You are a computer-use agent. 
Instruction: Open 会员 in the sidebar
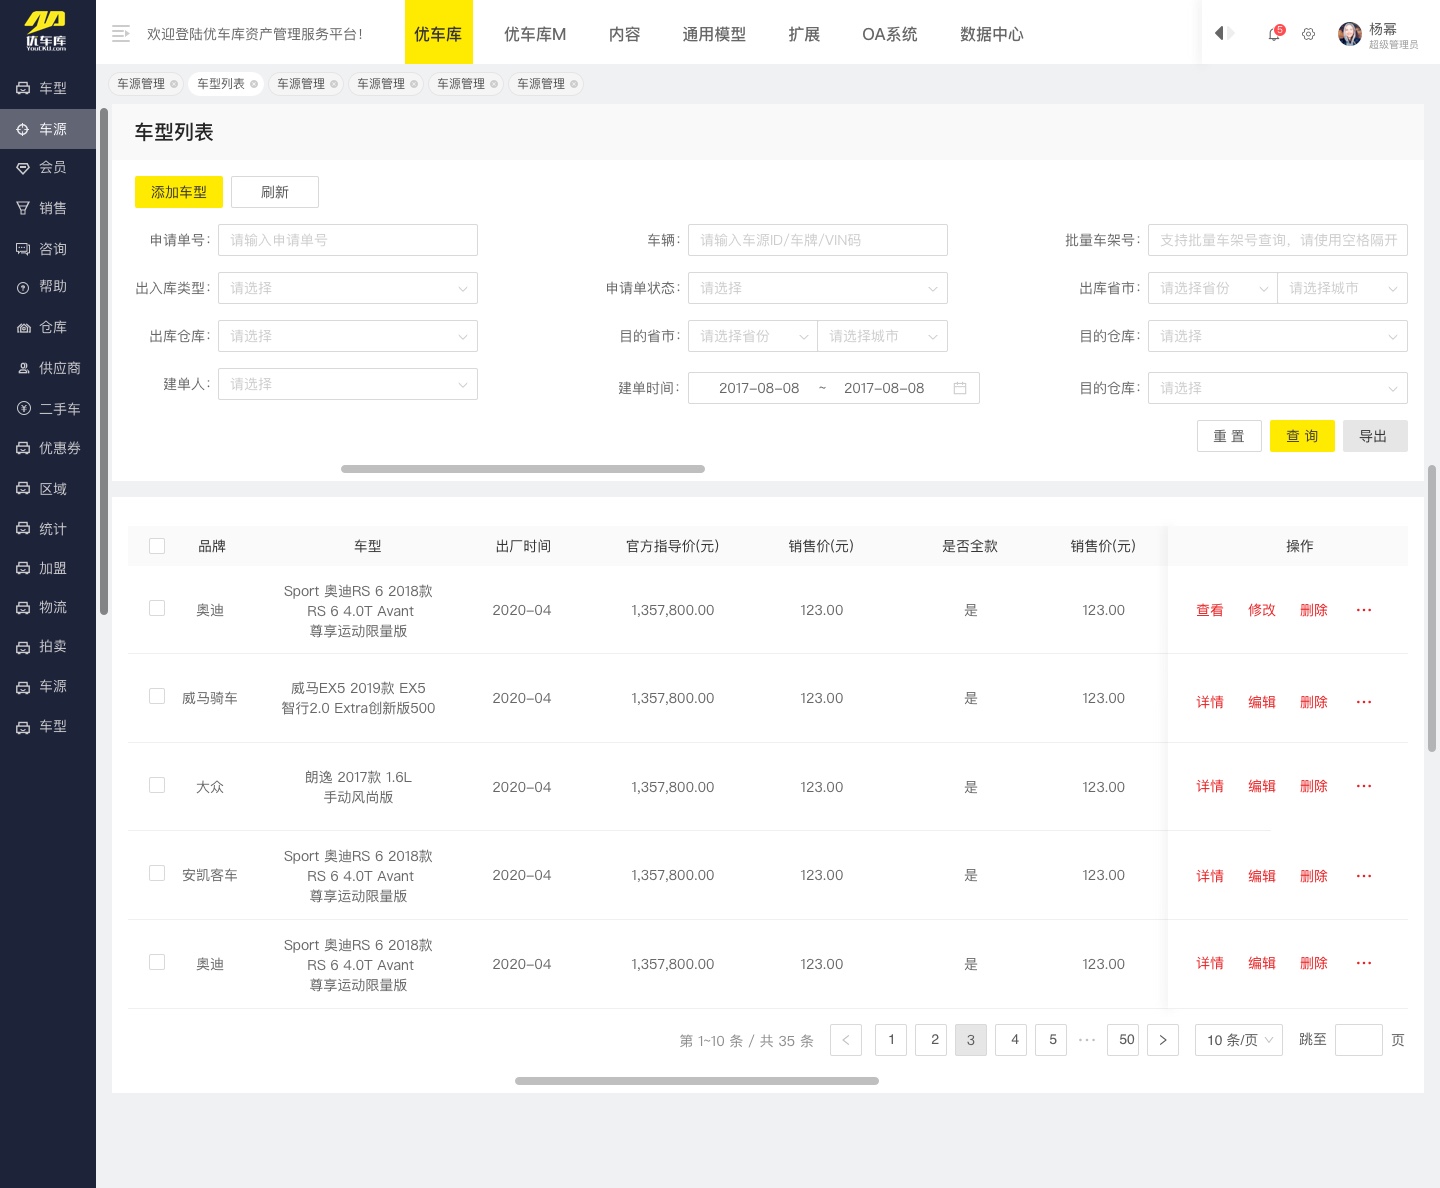point(52,167)
